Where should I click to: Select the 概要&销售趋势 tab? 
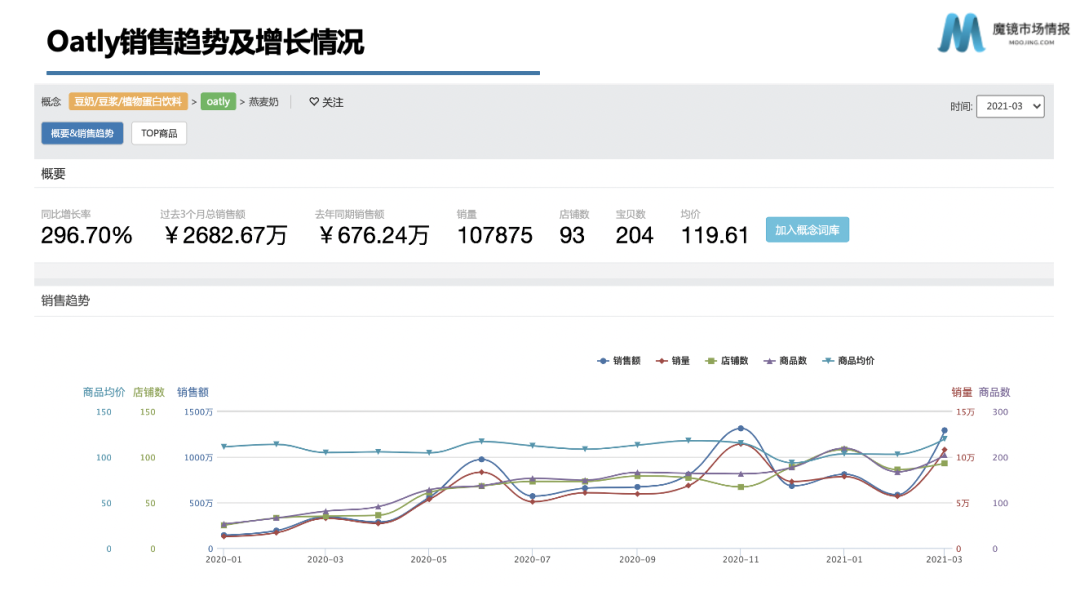pyautogui.click(x=82, y=133)
